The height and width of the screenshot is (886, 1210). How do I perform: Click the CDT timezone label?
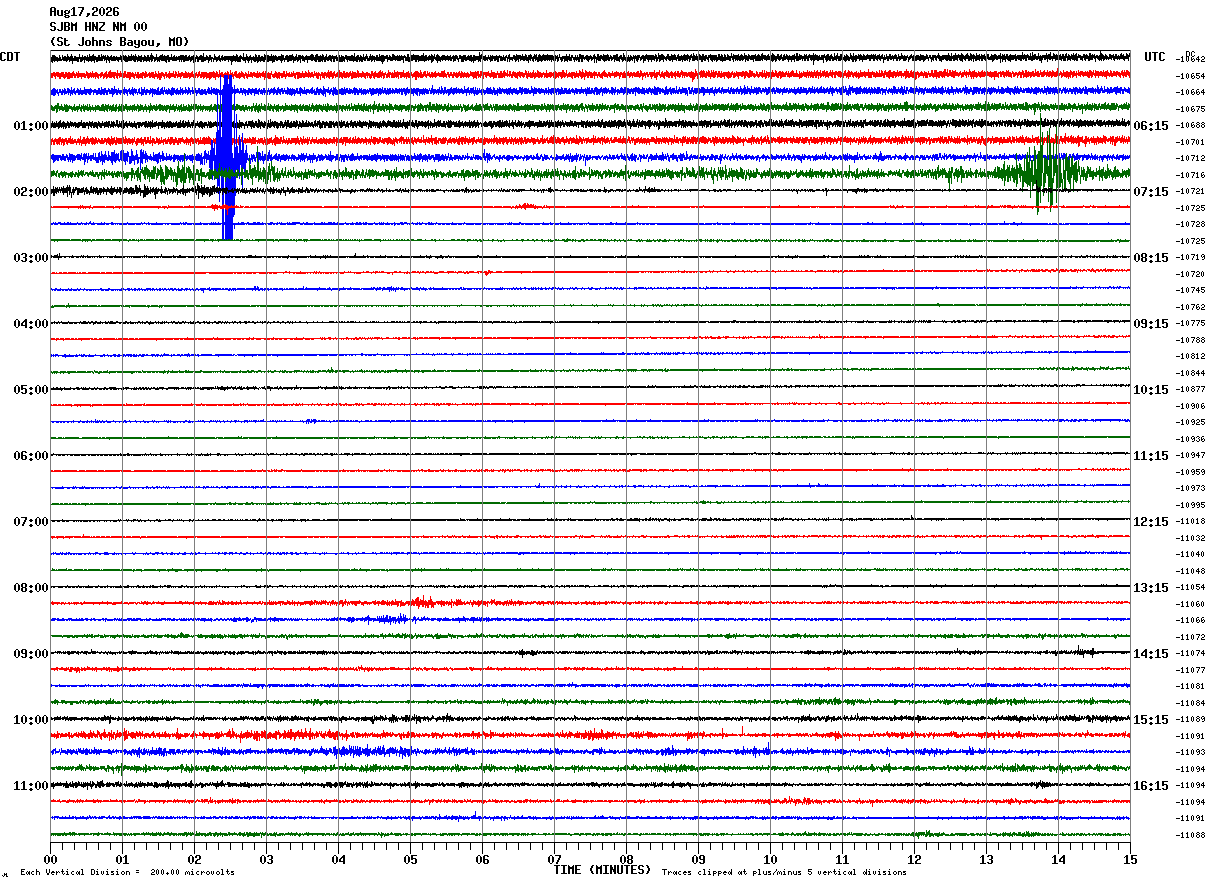[10, 57]
